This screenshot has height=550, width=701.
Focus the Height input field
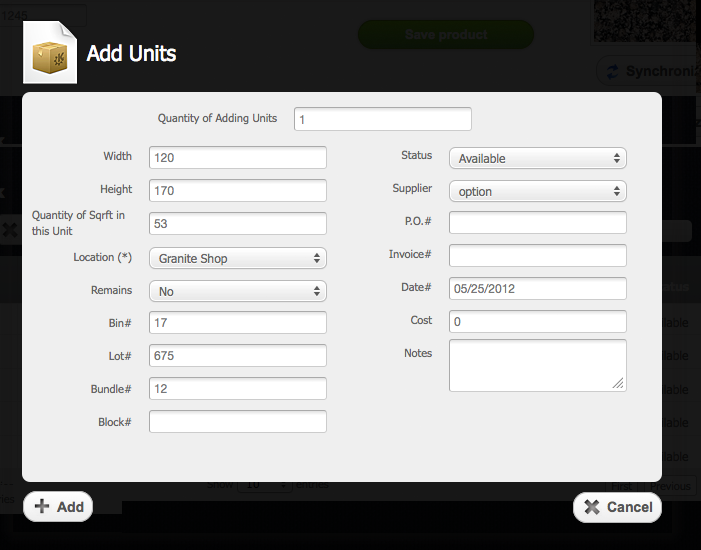pyautogui.click(x=238, y=190)
